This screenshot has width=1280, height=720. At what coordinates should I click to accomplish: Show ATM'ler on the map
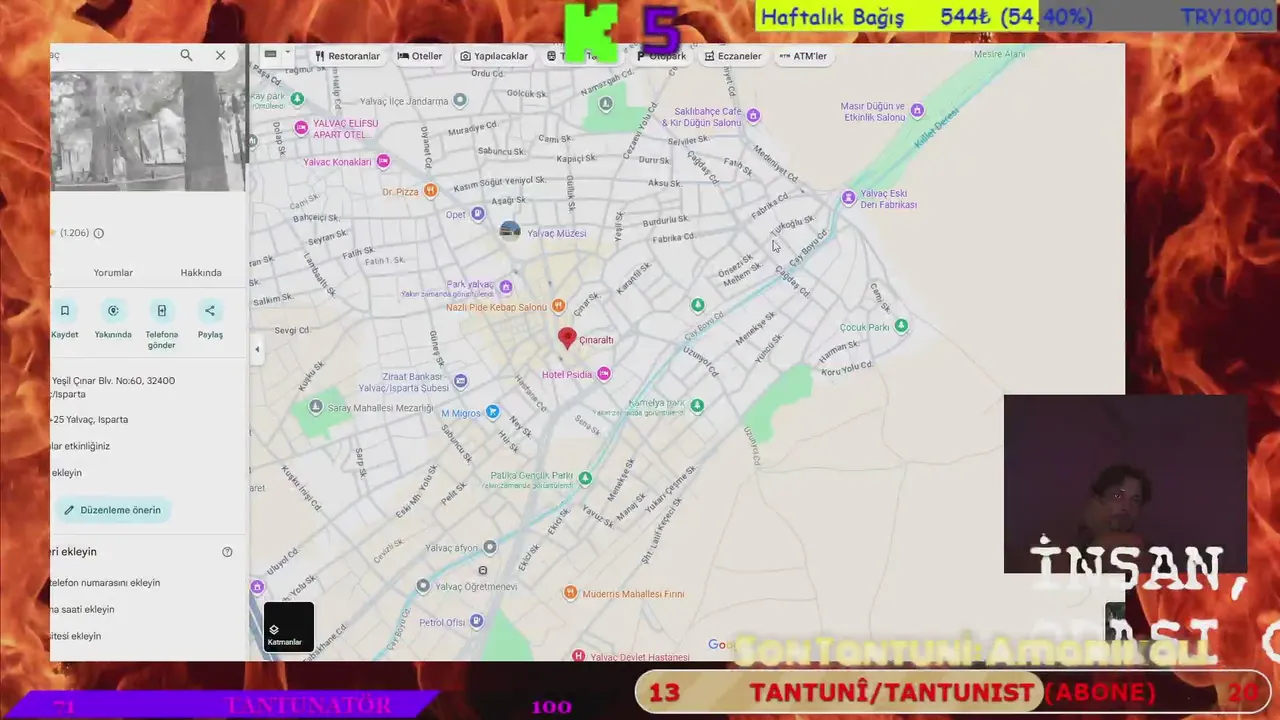803,56
